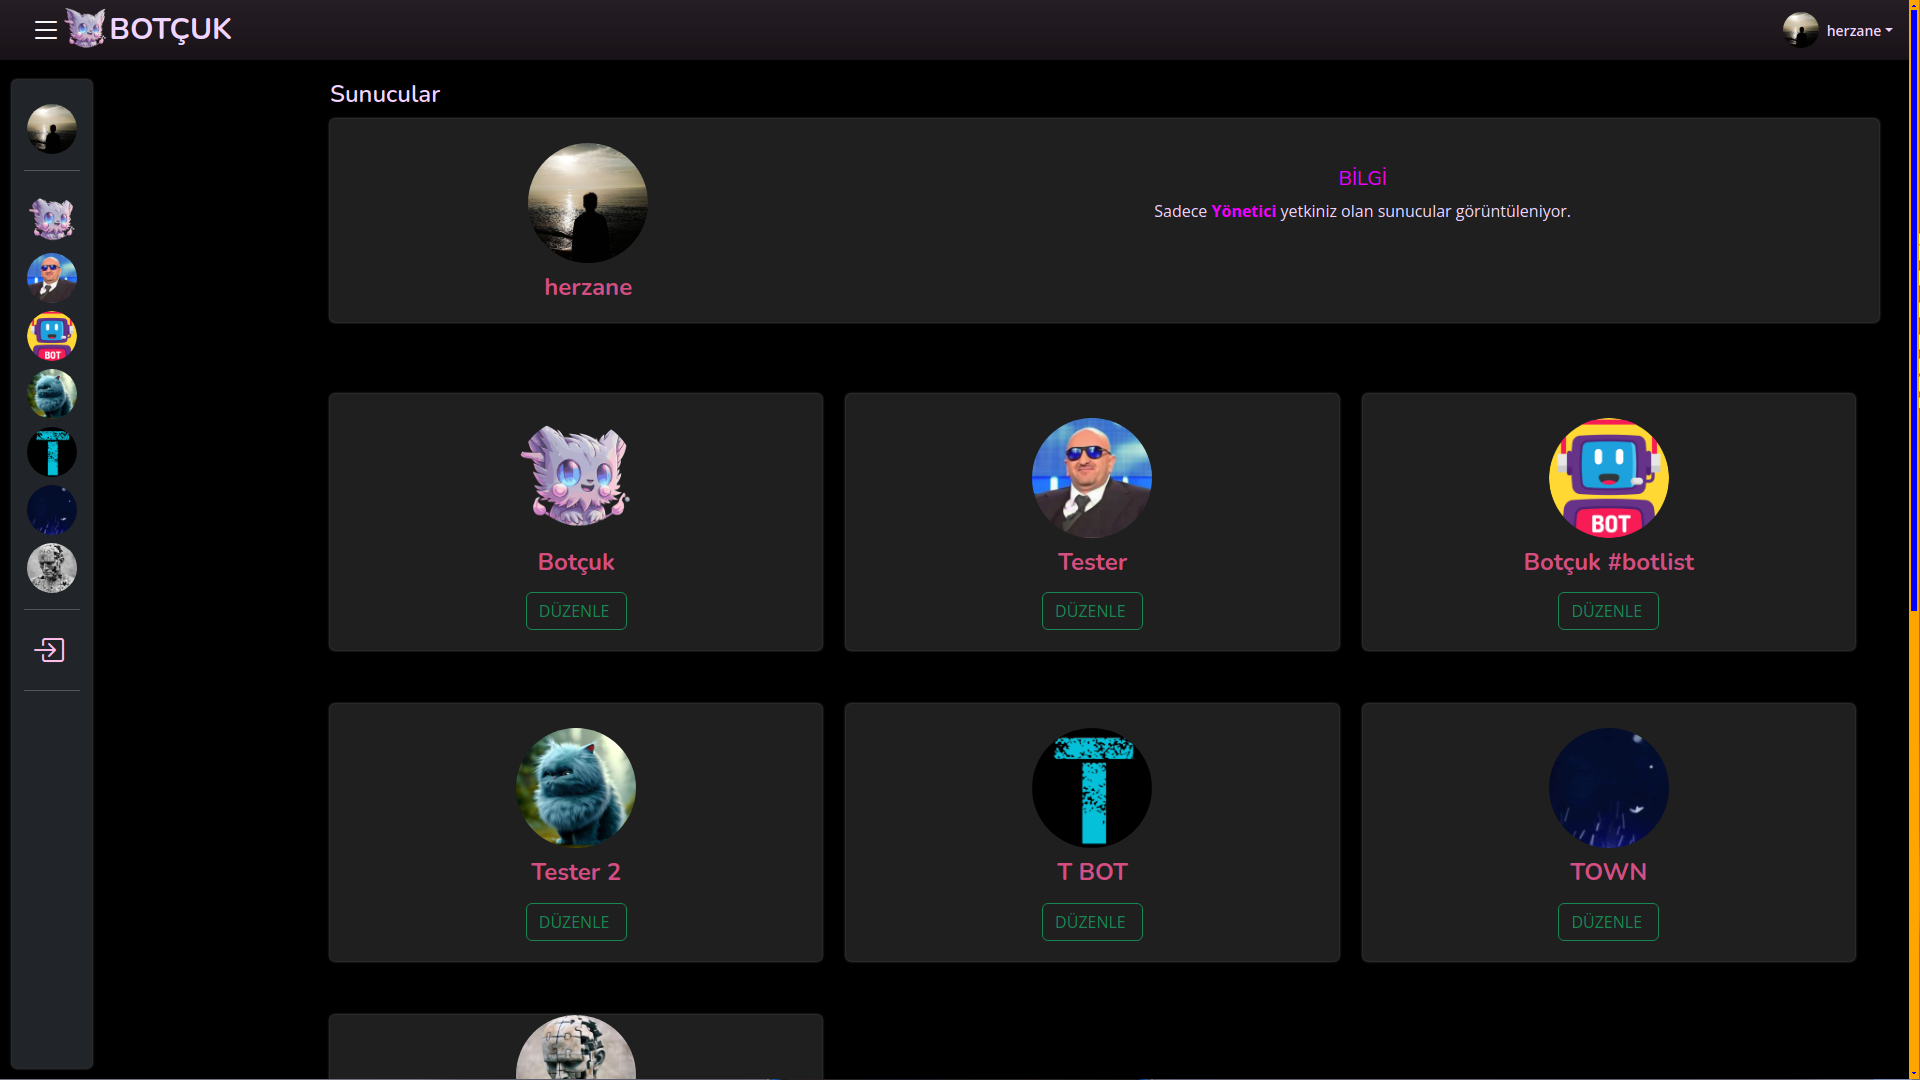Click the TOWN server name link
Image resolution: width=1920 pixels, height=1080 pixels.
[1607, 871]
